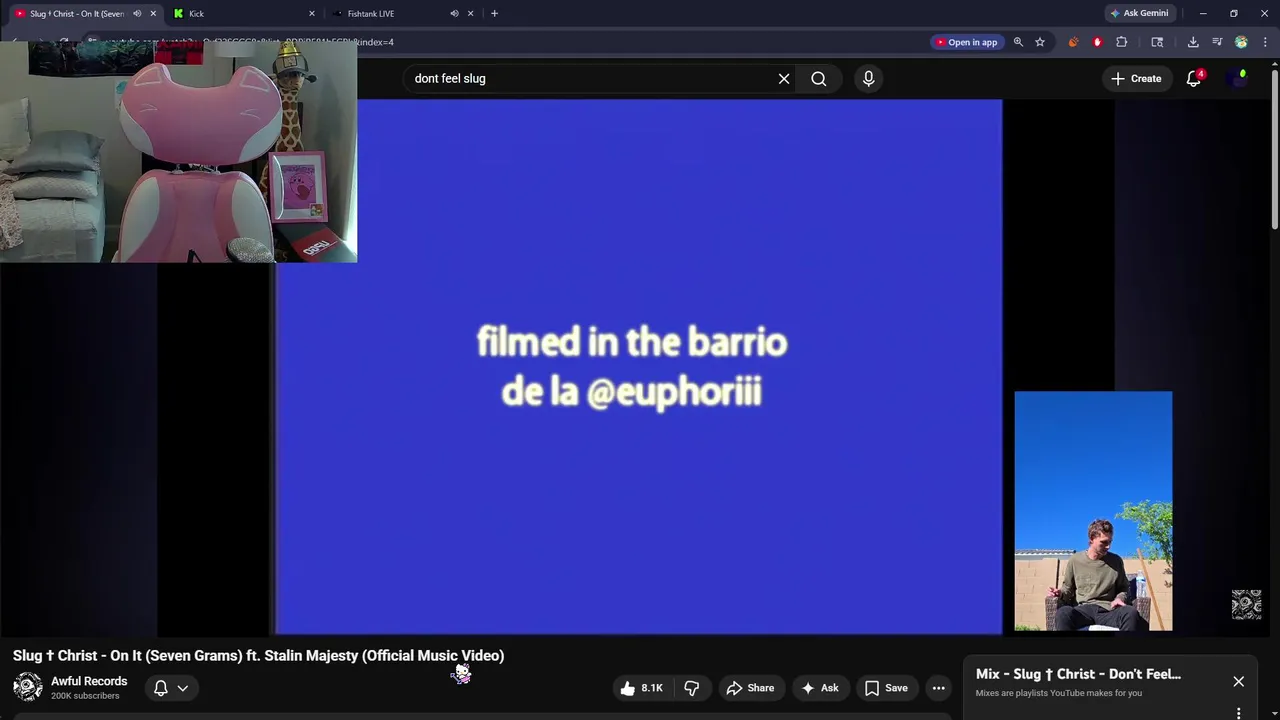
Task: Click the YouTube search magnifier button
Action: 819,78
